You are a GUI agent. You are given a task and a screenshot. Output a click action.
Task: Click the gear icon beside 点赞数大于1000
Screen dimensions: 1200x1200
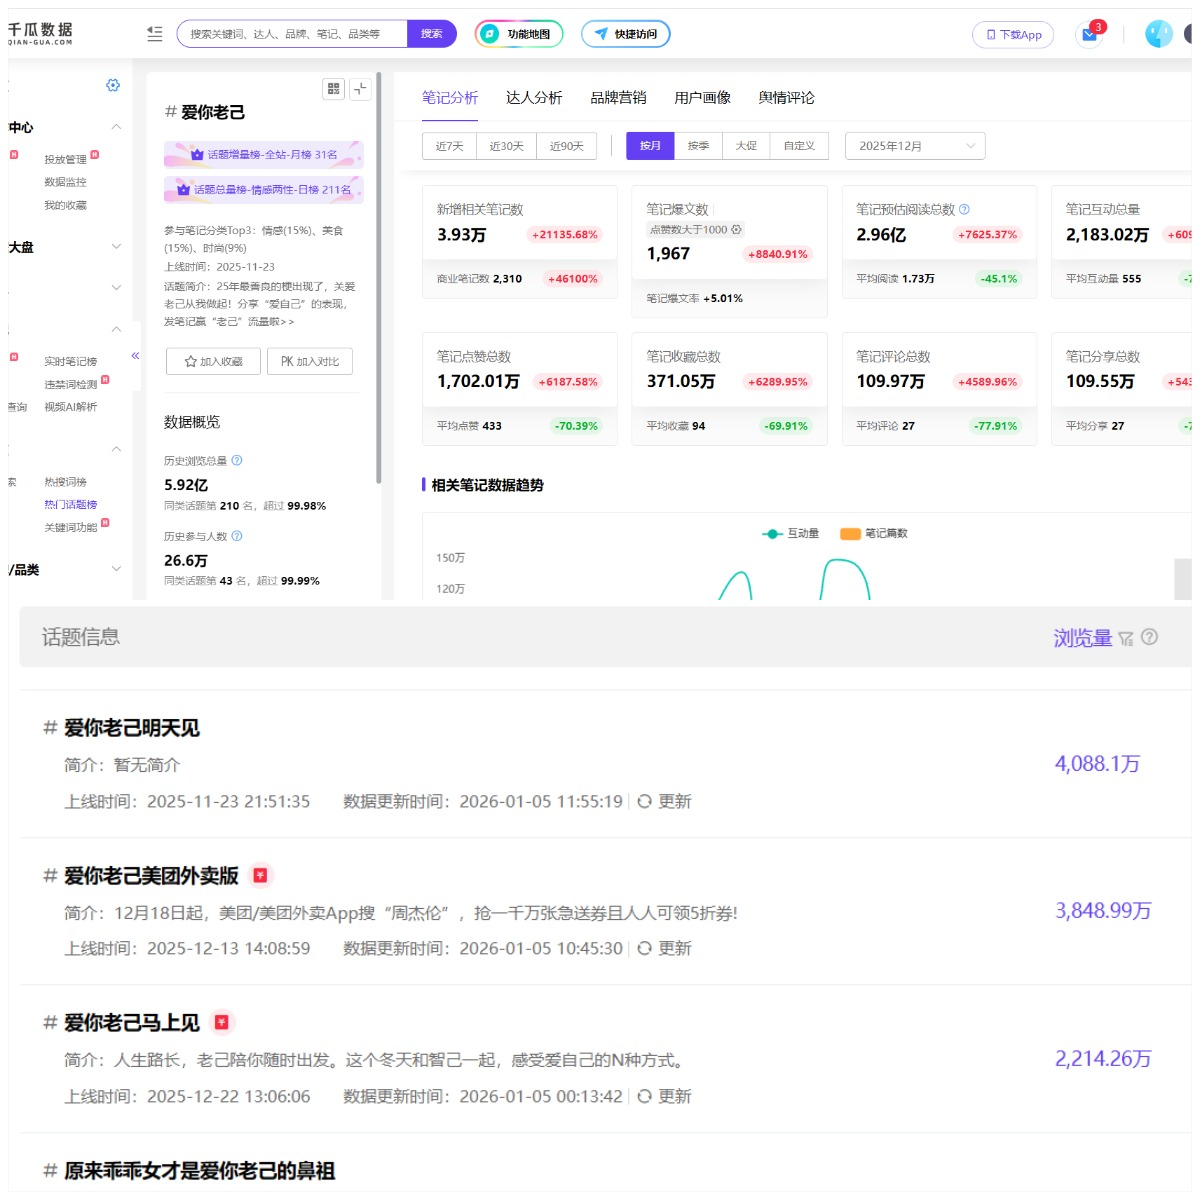point(737,230)
